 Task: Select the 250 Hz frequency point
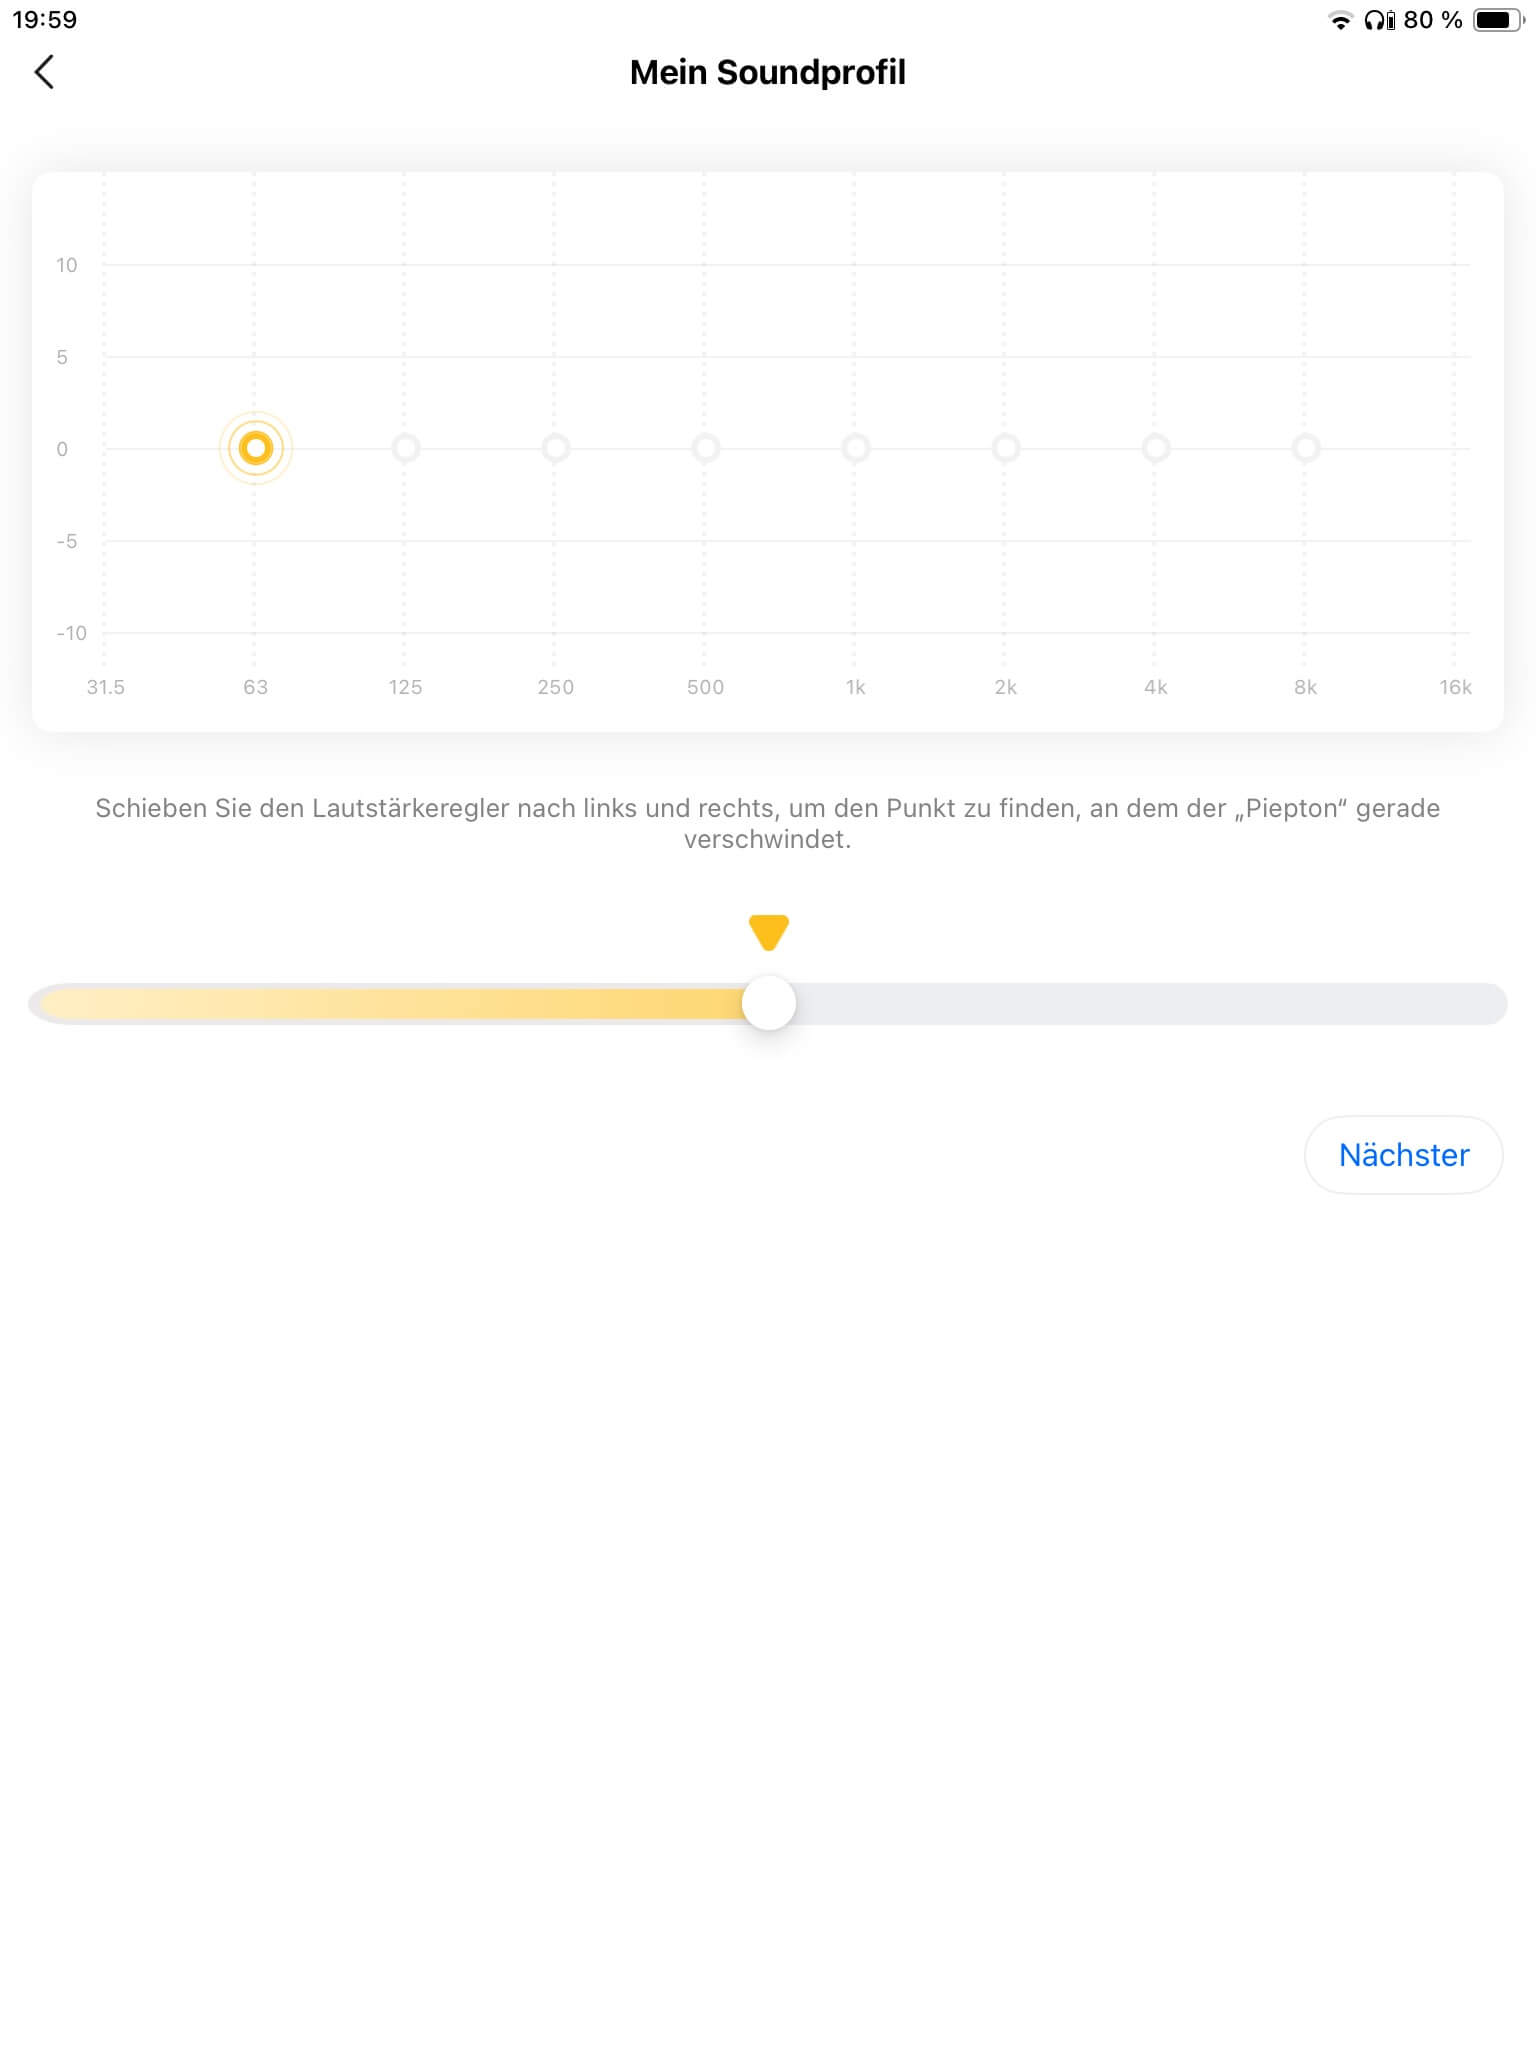click(555, 448)
